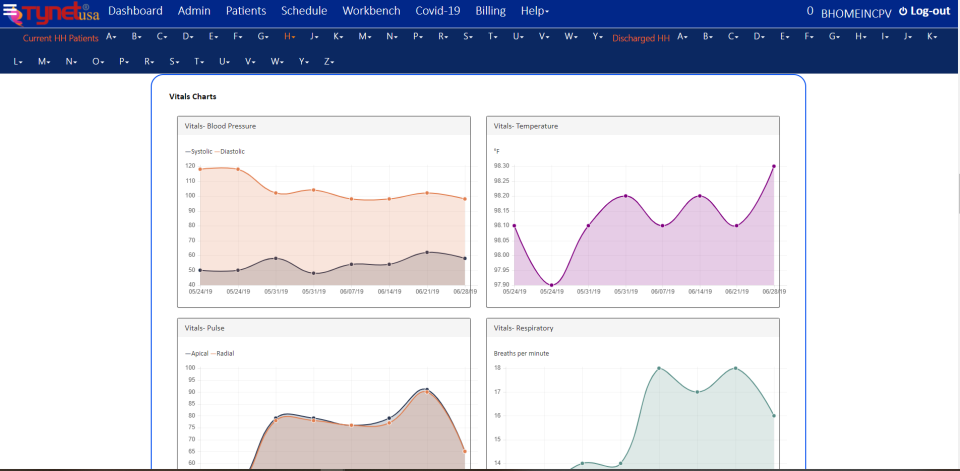The image size is (960, 471).
Task: Open the Admin menu
Action: (x=194, y=11)
